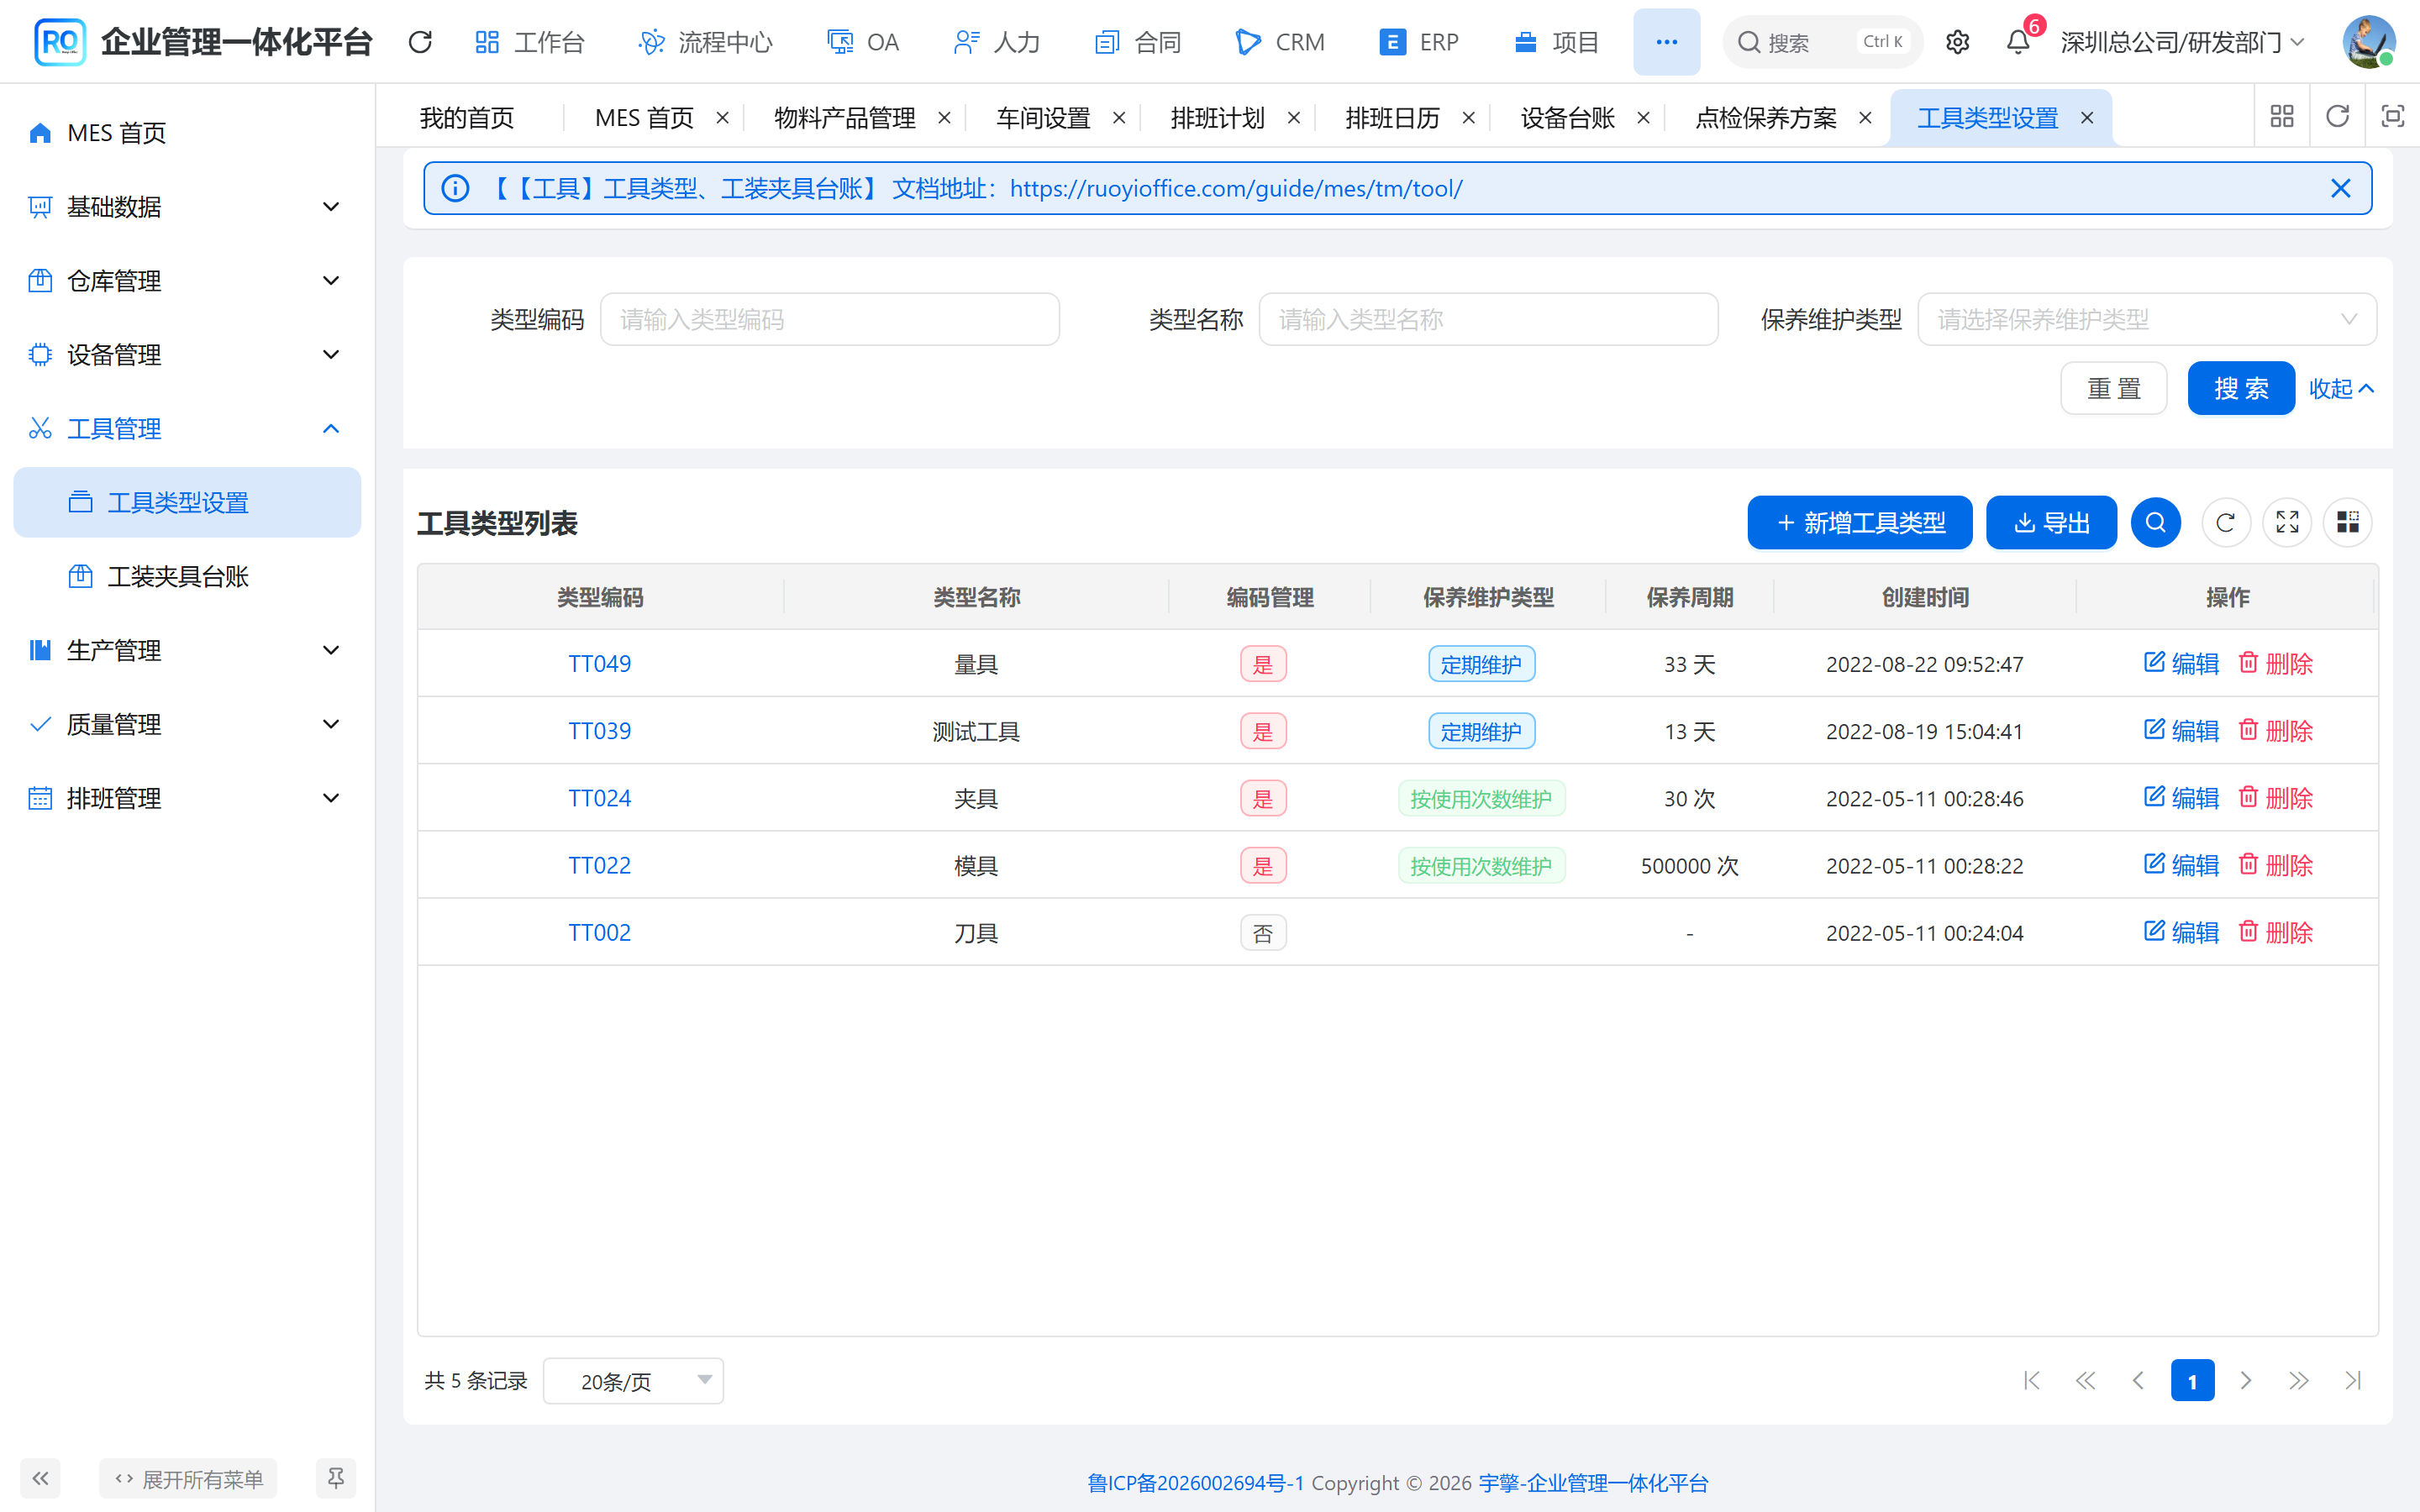Image resolution: width=2420 pixels, height=1512 pixels.
Task: Expand the 设备管理 menu
Action: coord(187,355)
